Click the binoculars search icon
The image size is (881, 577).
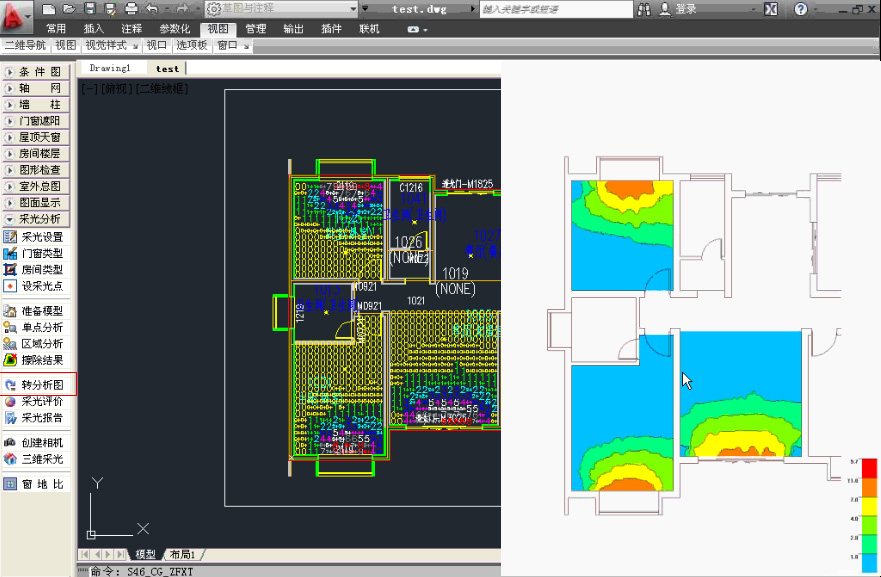pos(645,9)
